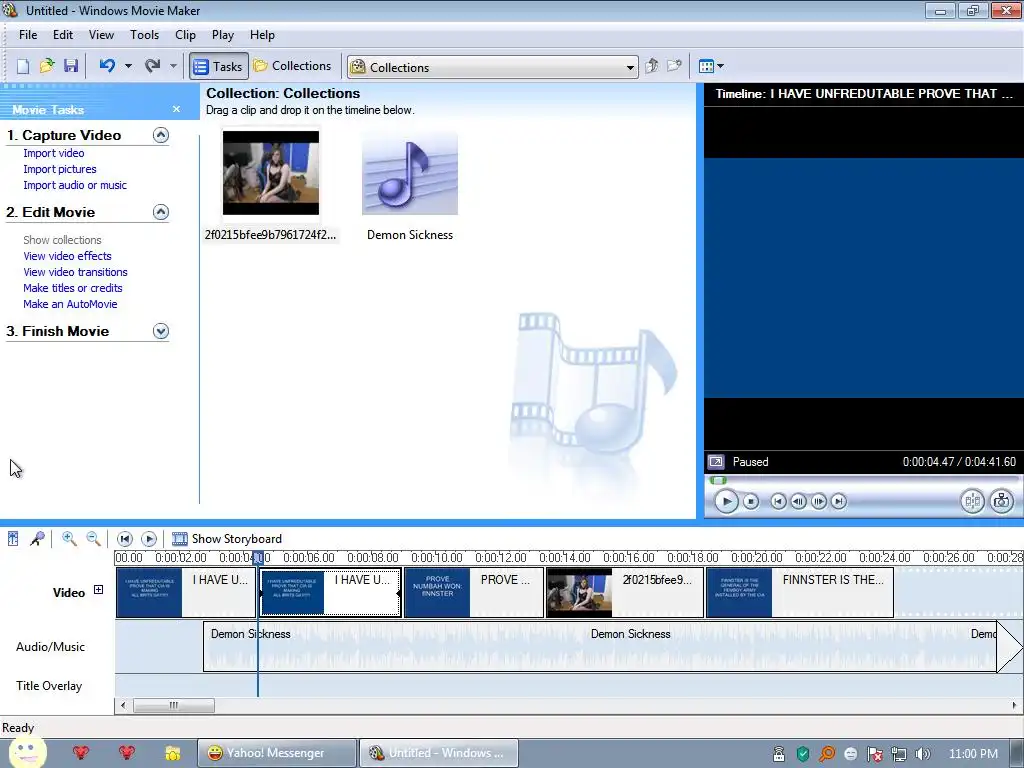Expand the Video track plus box
The height and width of the screenshot is (768, 1024).
pyautogui.click(x=99, y=590)
